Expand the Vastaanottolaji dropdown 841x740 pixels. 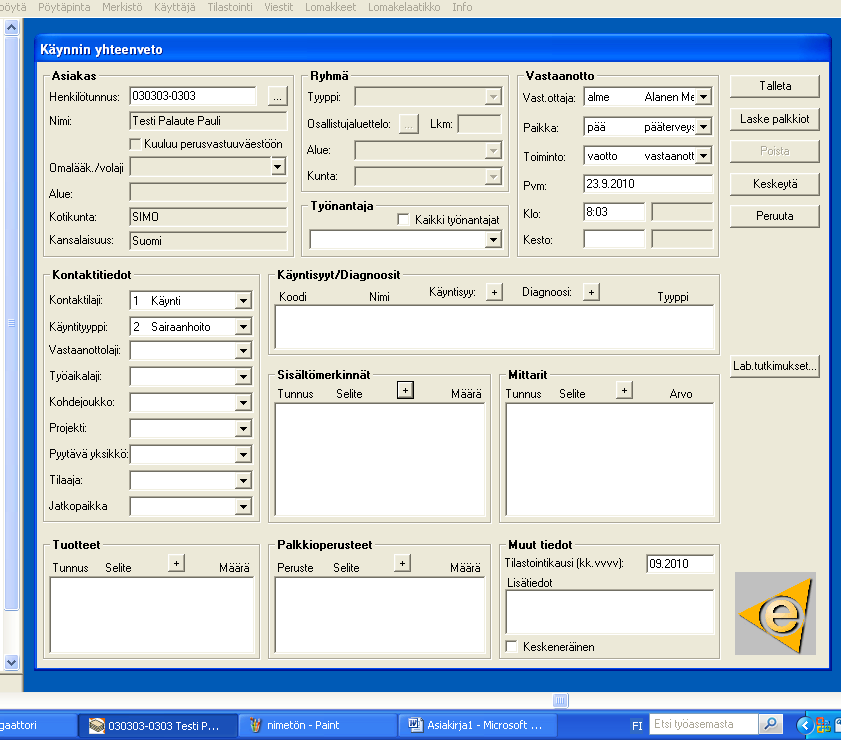tap(244, 351)
